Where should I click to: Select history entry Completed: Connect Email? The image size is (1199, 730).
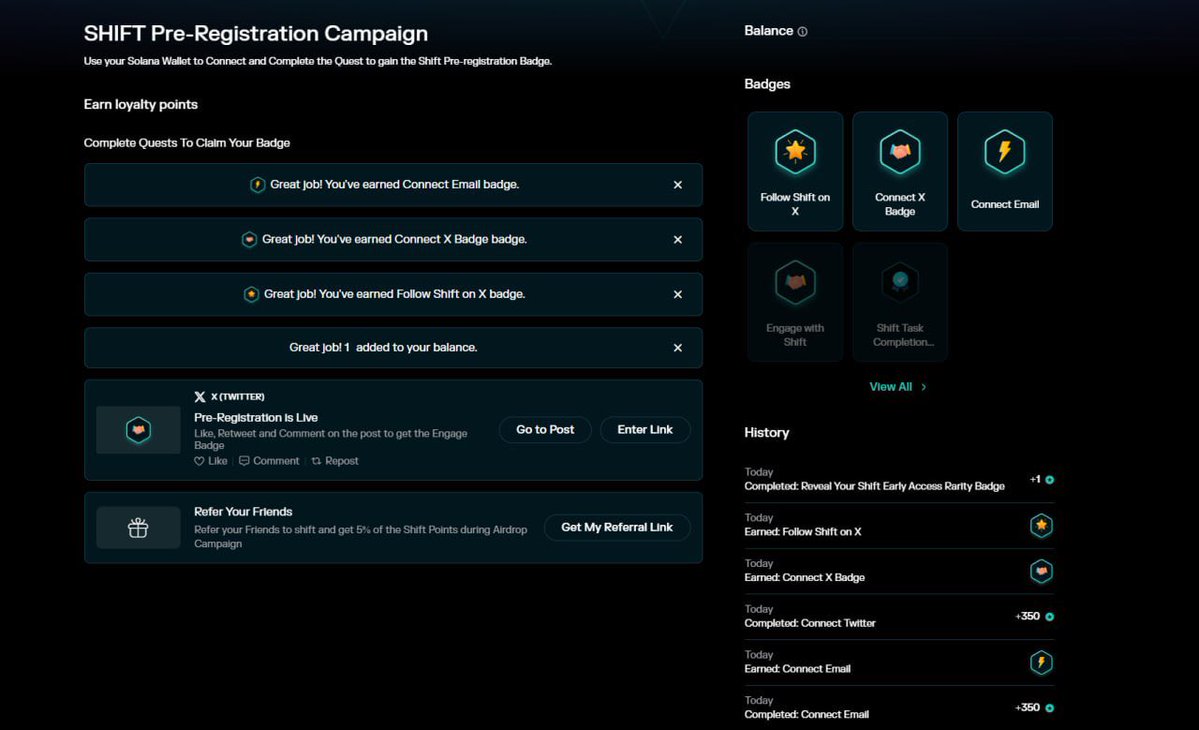(899, 708)
